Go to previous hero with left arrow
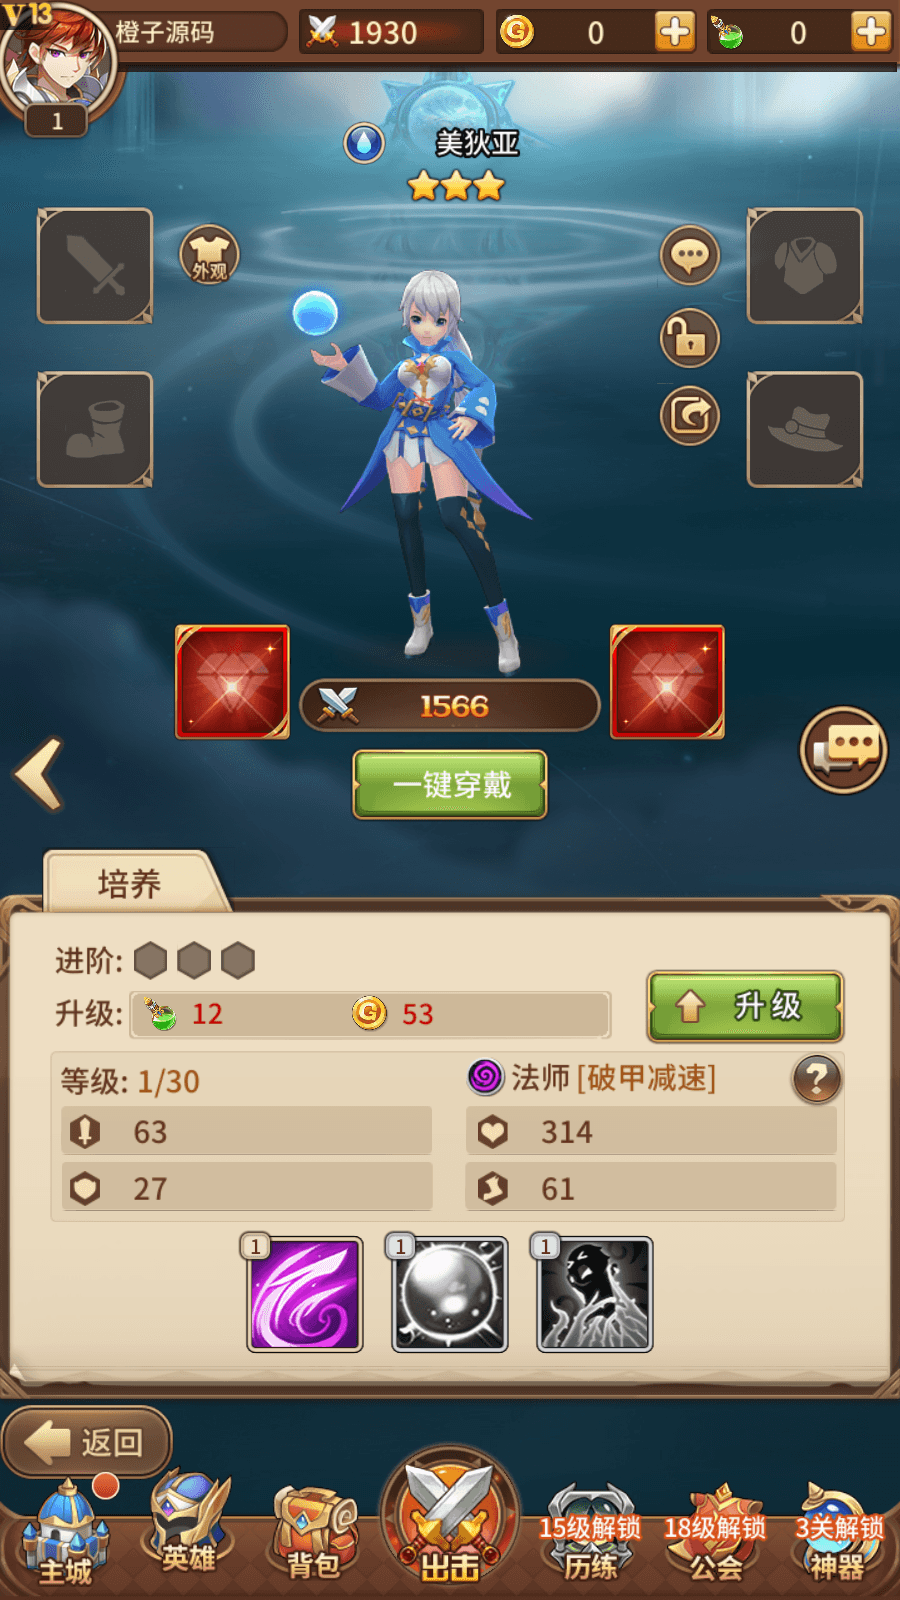 (x=40, y=773)
